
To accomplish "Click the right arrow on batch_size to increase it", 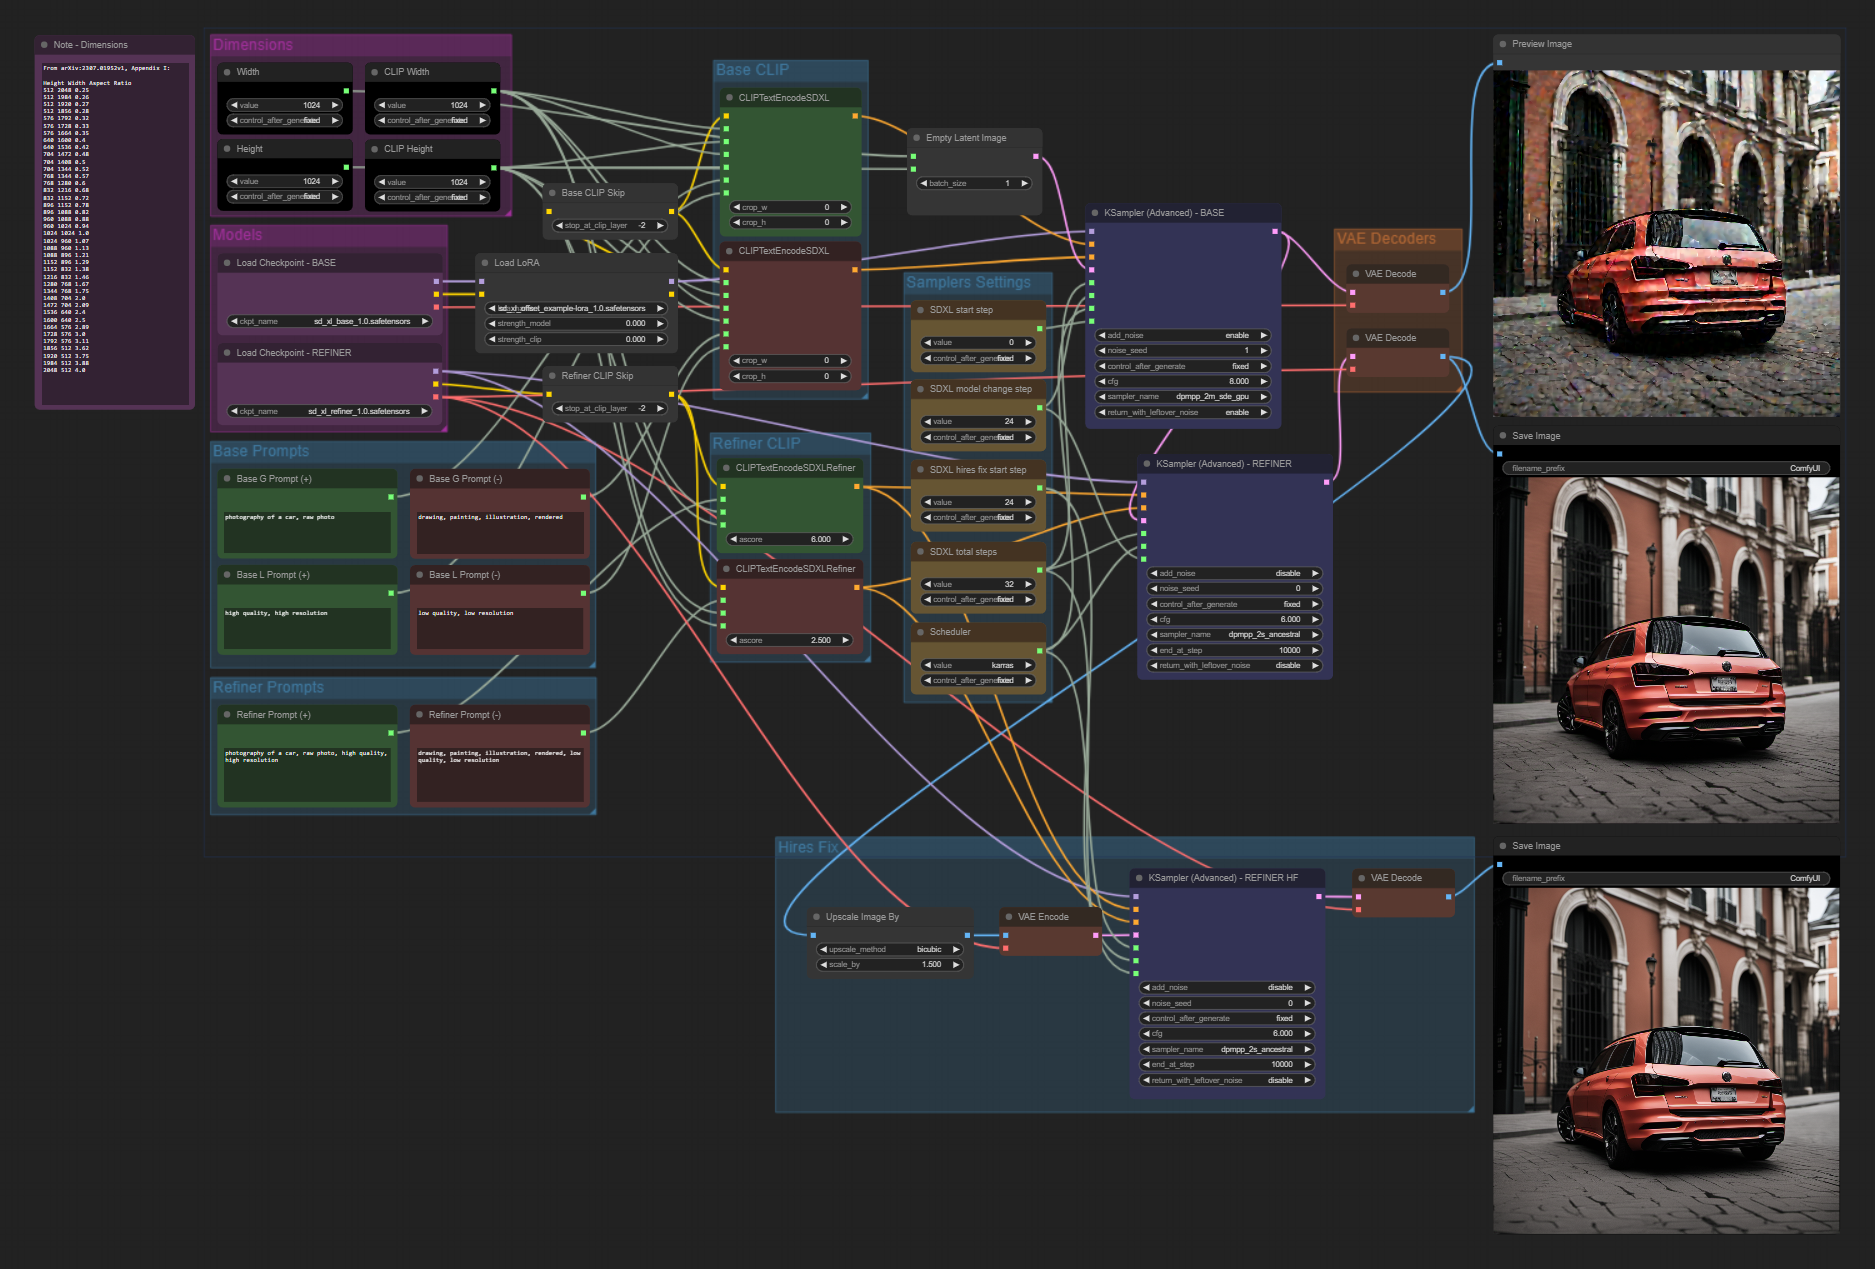I will click(x=1024, y=184).
